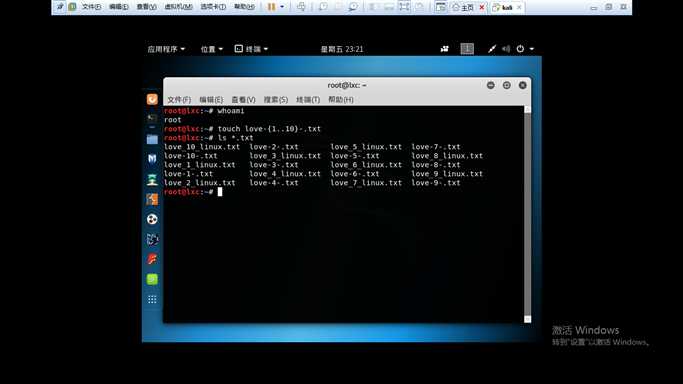
Task: Open the terminal Edit (编辑) menu
Action: coord(211,99)
